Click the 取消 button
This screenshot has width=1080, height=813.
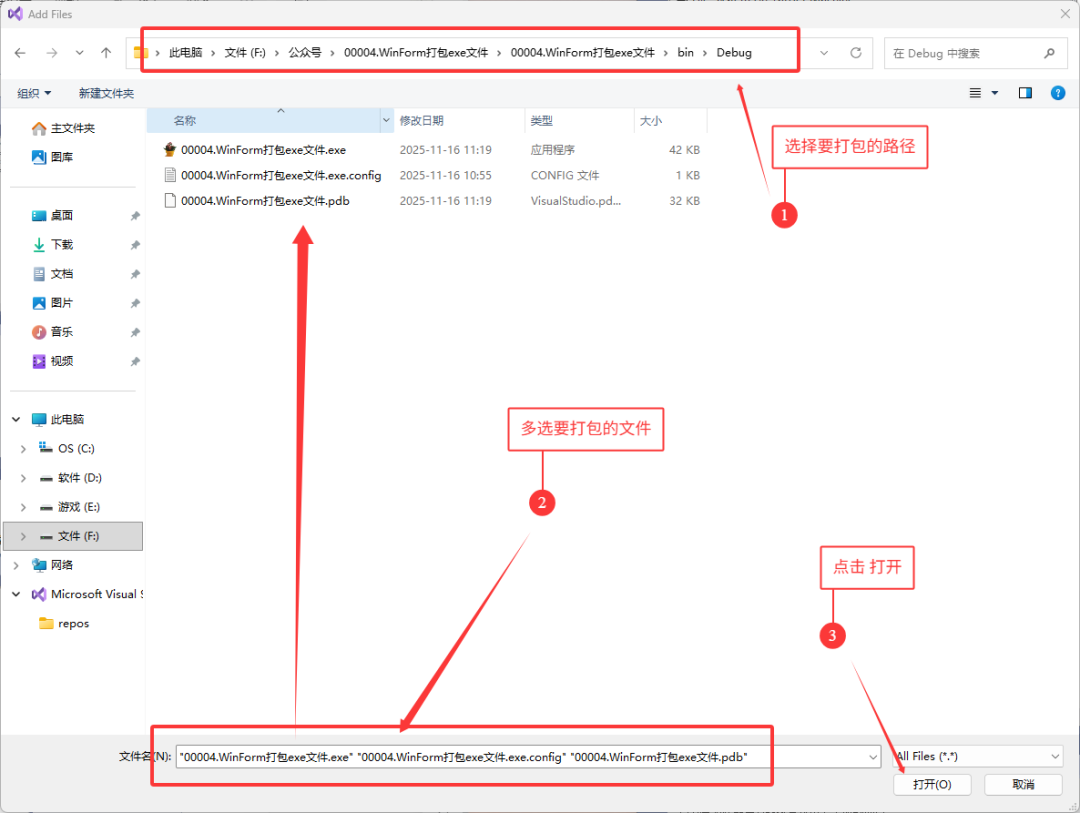tap(1023, 784)
